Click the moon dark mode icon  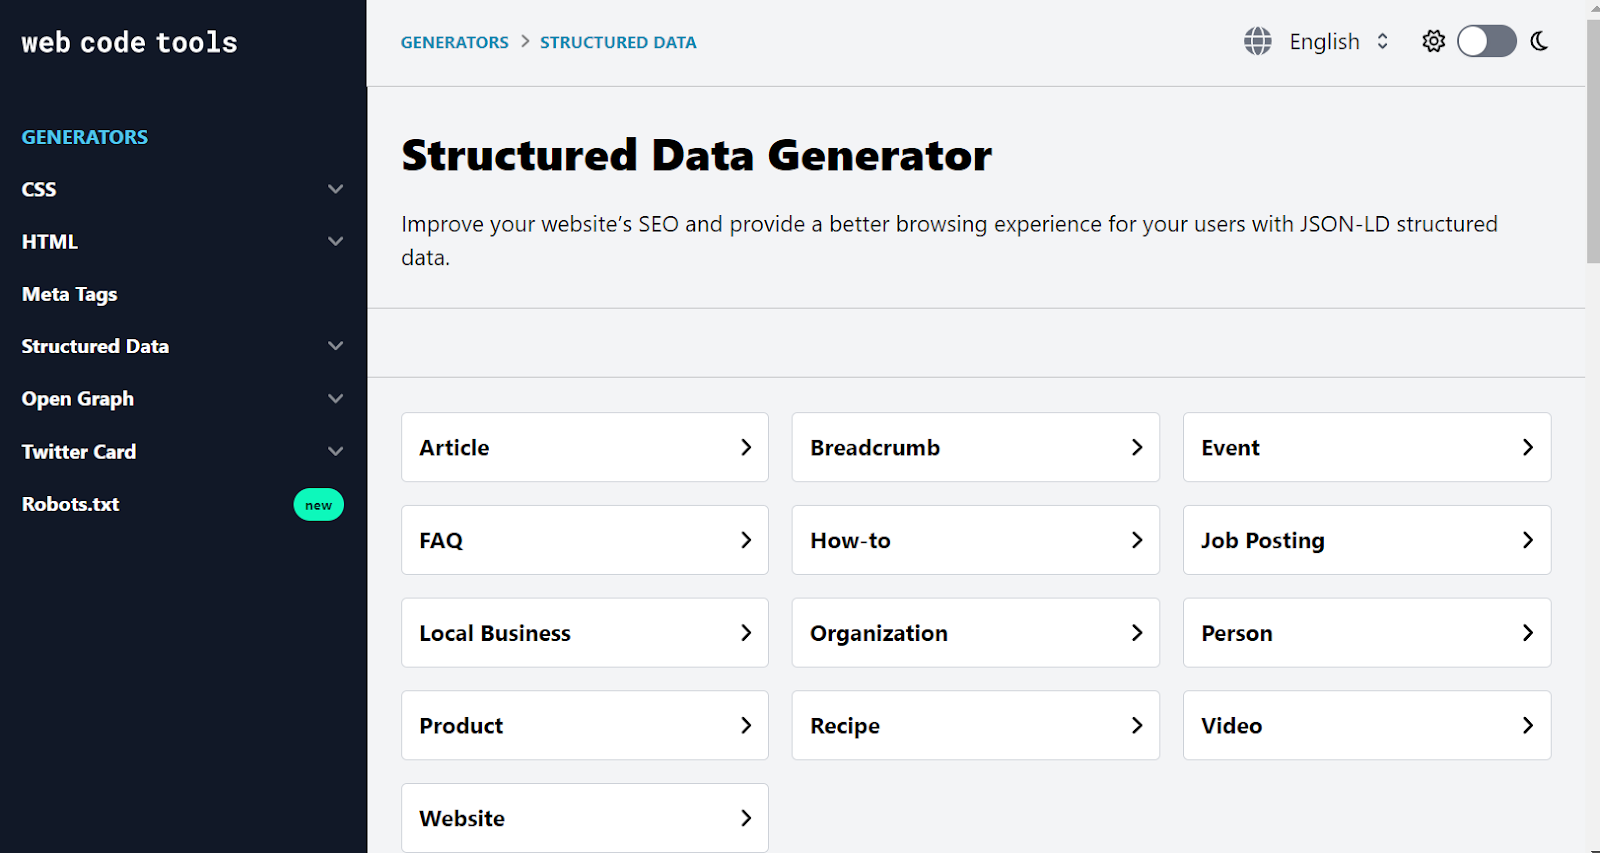click(x=1539, y=41)
